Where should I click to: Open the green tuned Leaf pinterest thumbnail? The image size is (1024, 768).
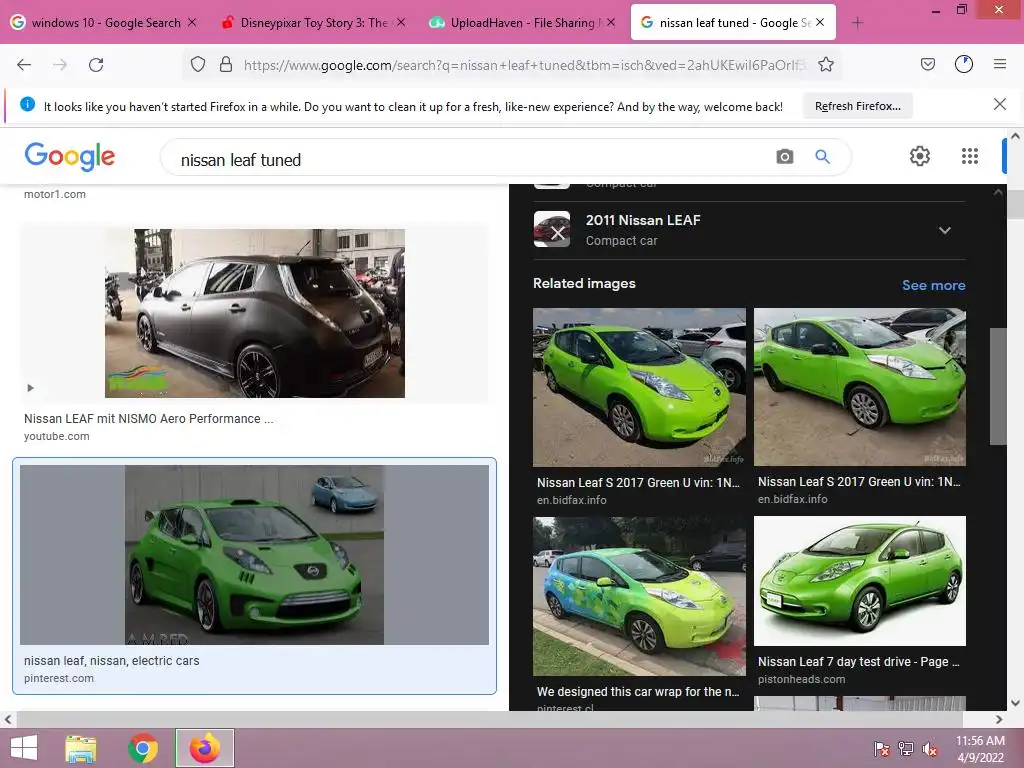[x=255, y=555]
